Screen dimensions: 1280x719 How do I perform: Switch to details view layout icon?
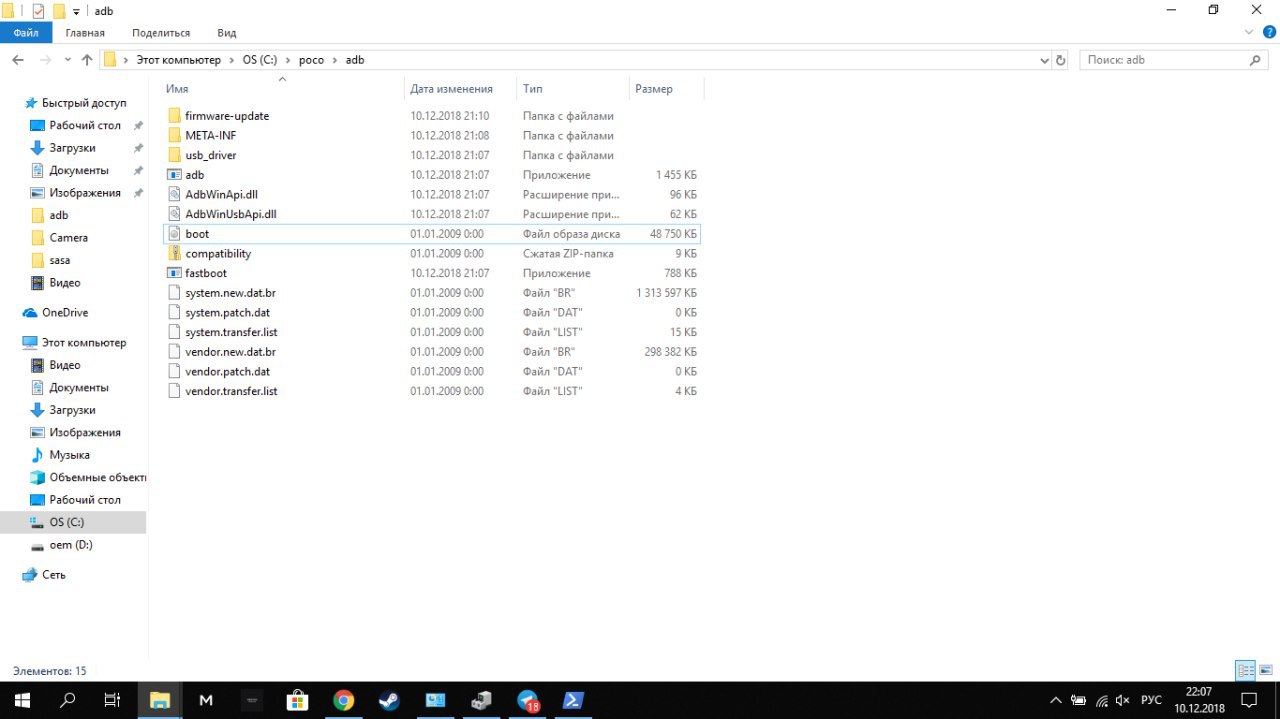[1246, 670]
